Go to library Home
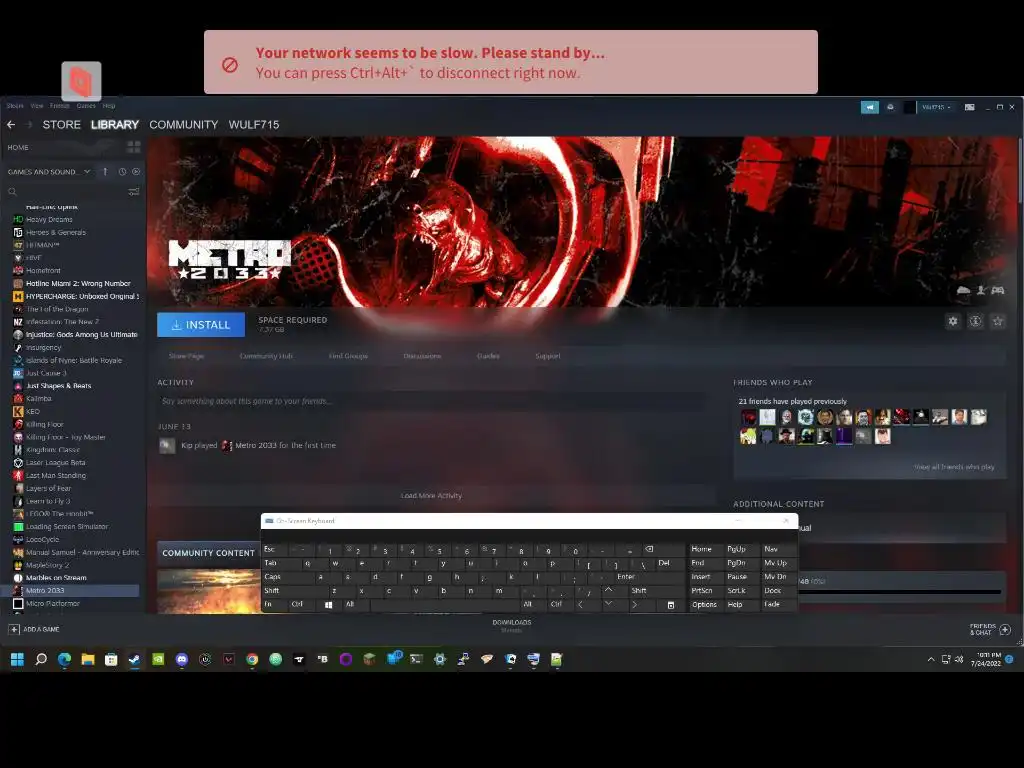1024x768 pixels. 18,148
